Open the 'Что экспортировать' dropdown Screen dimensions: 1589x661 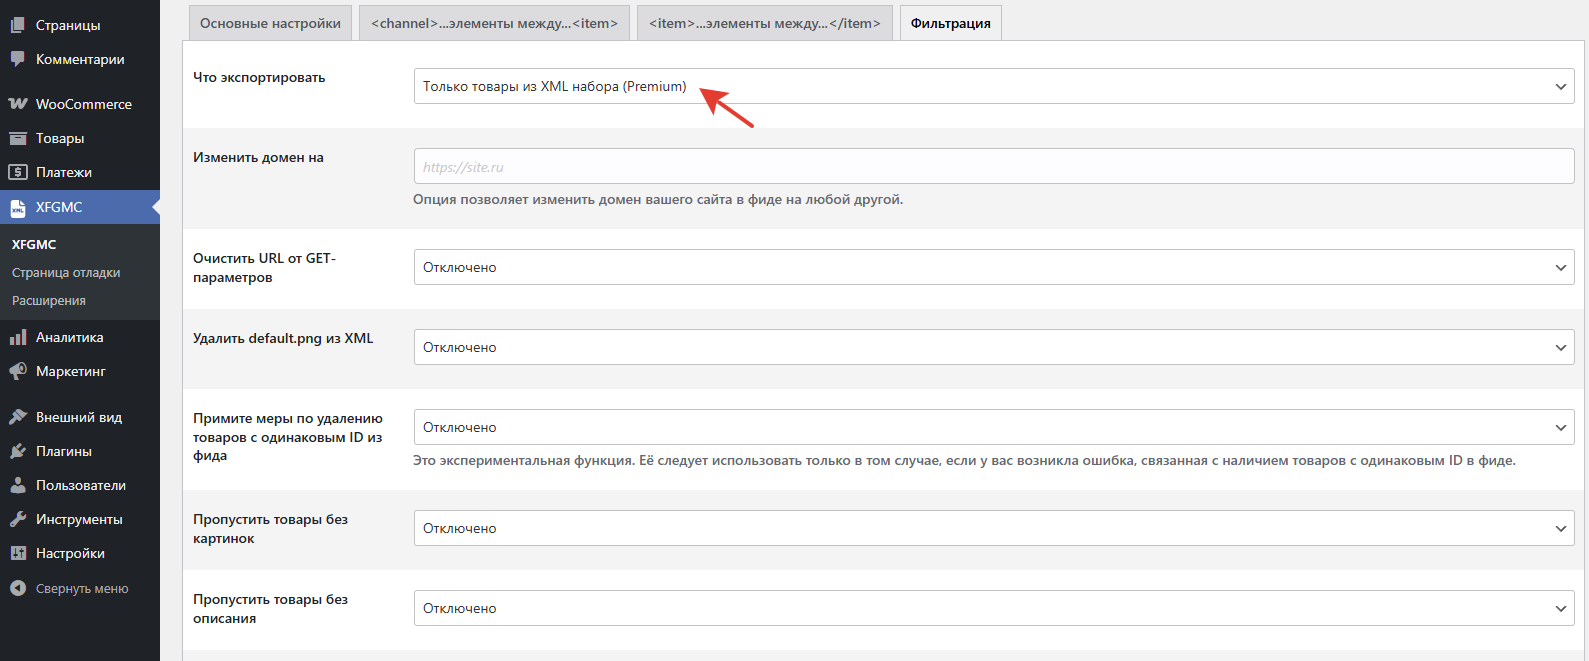tap(993, 86)
